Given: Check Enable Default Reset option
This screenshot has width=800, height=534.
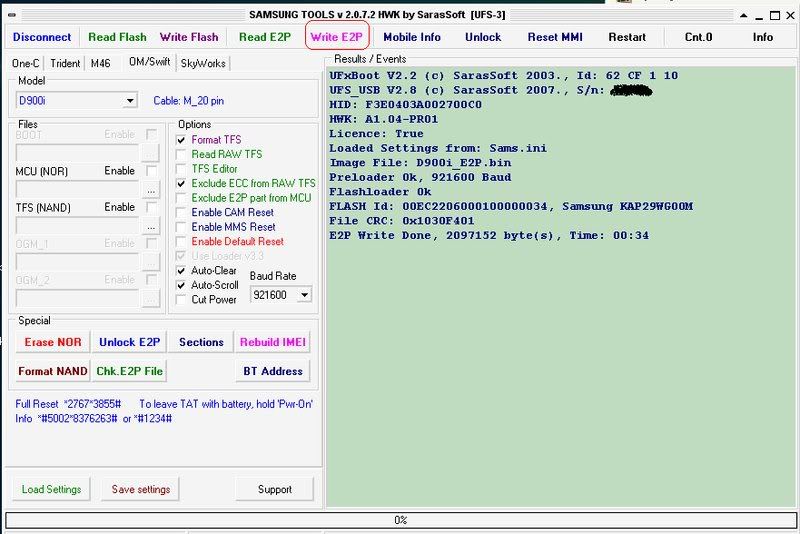Looking at the screenshot, I should pyautogui.click(x=181, y=241).
